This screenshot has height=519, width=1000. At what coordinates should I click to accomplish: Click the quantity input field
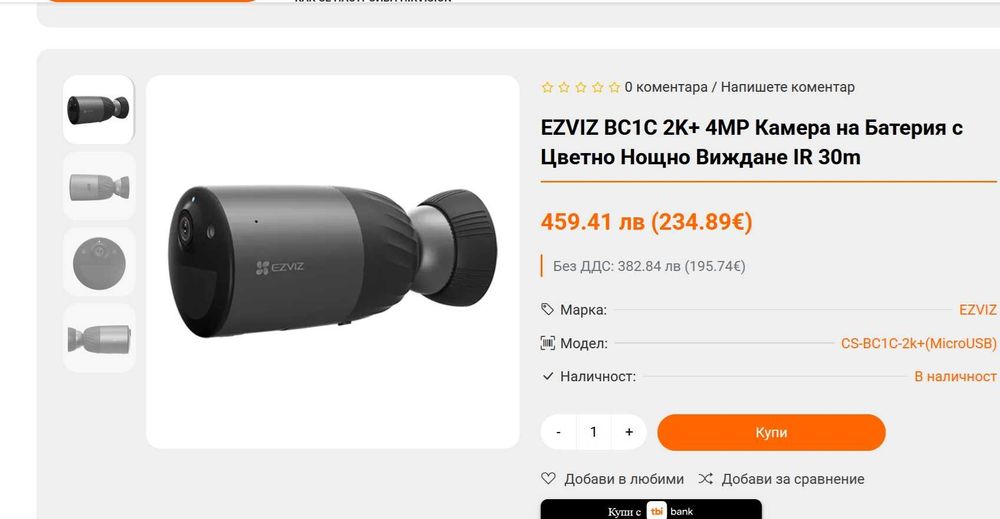click(594, 432)
